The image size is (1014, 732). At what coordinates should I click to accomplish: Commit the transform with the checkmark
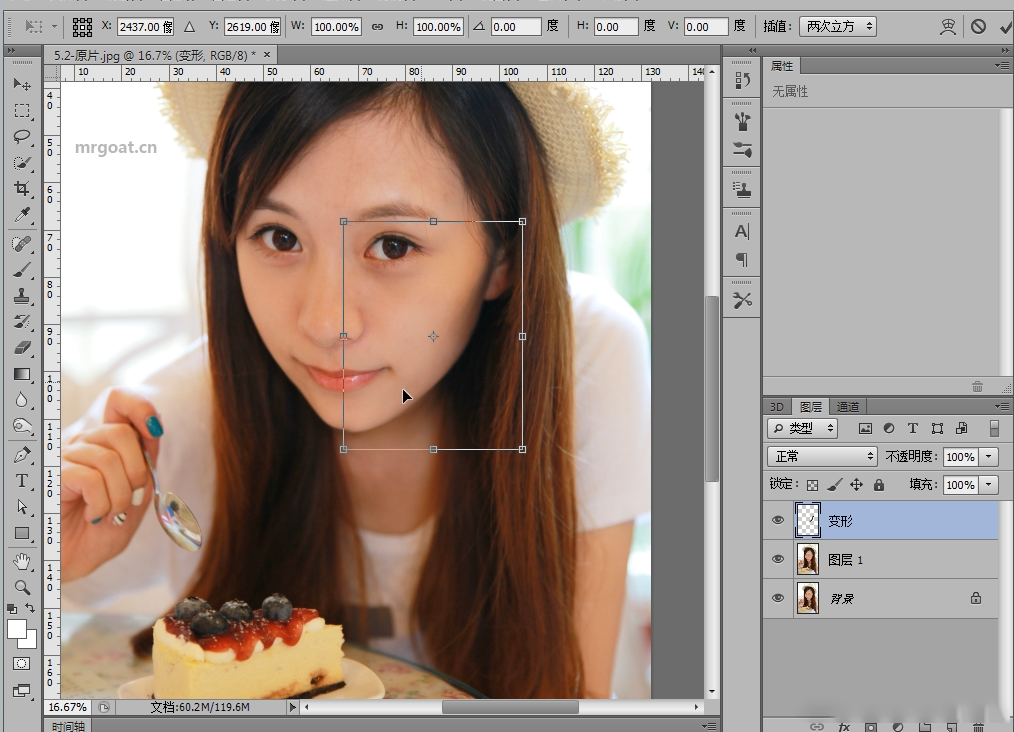click(x=1004, y=27)
